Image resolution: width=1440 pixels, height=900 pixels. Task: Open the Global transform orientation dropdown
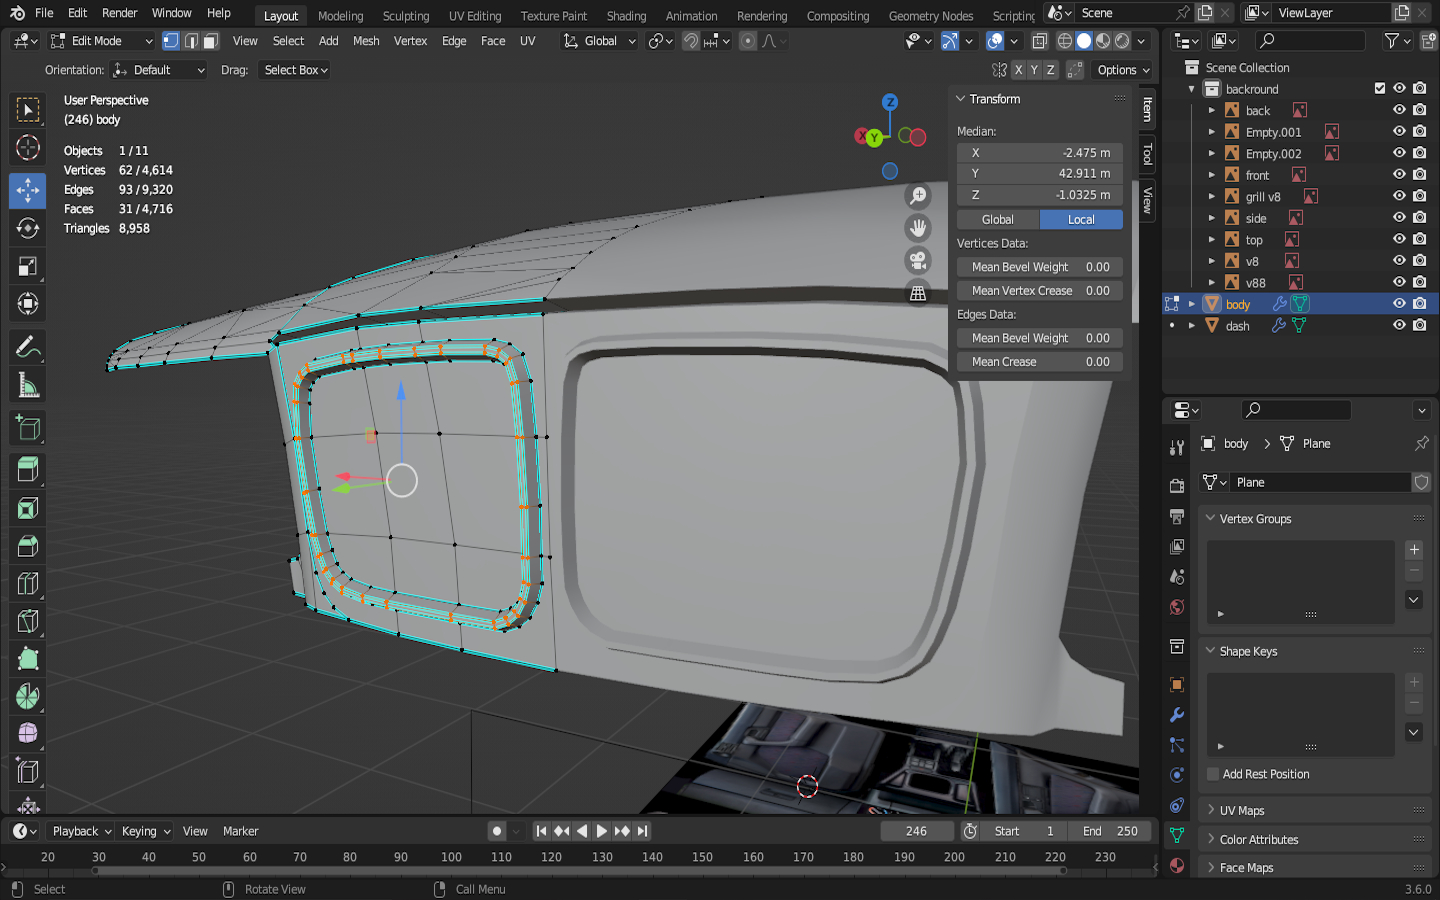tap(600, 41)
